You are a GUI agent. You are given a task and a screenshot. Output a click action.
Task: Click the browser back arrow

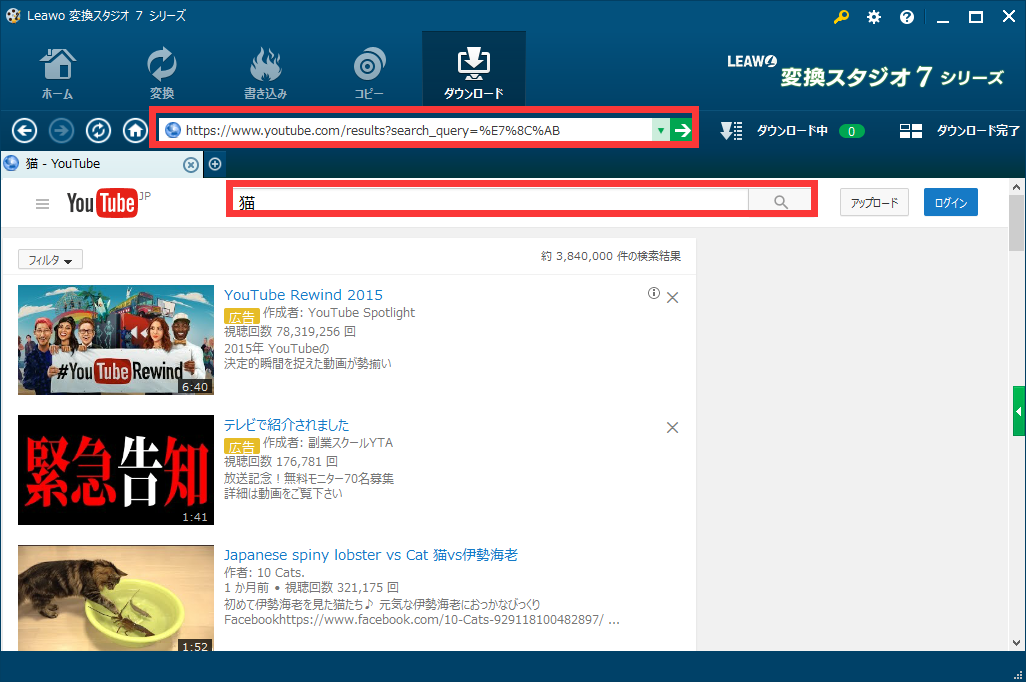tap(24, 130)
